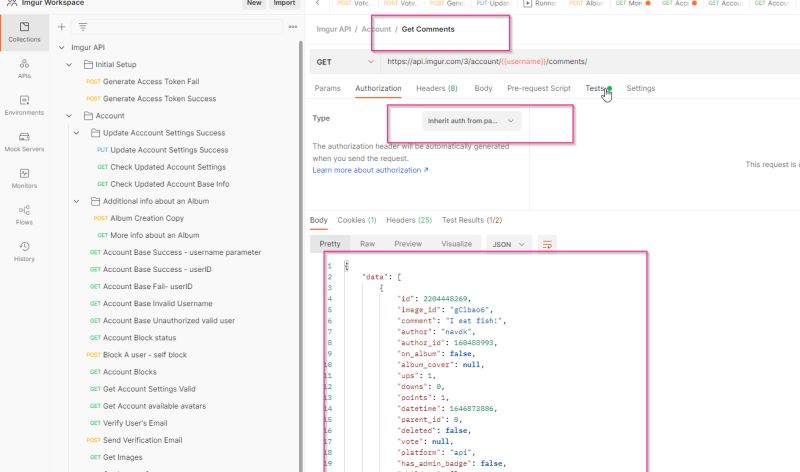Open the Tests tab

click(x=595, y=88)
